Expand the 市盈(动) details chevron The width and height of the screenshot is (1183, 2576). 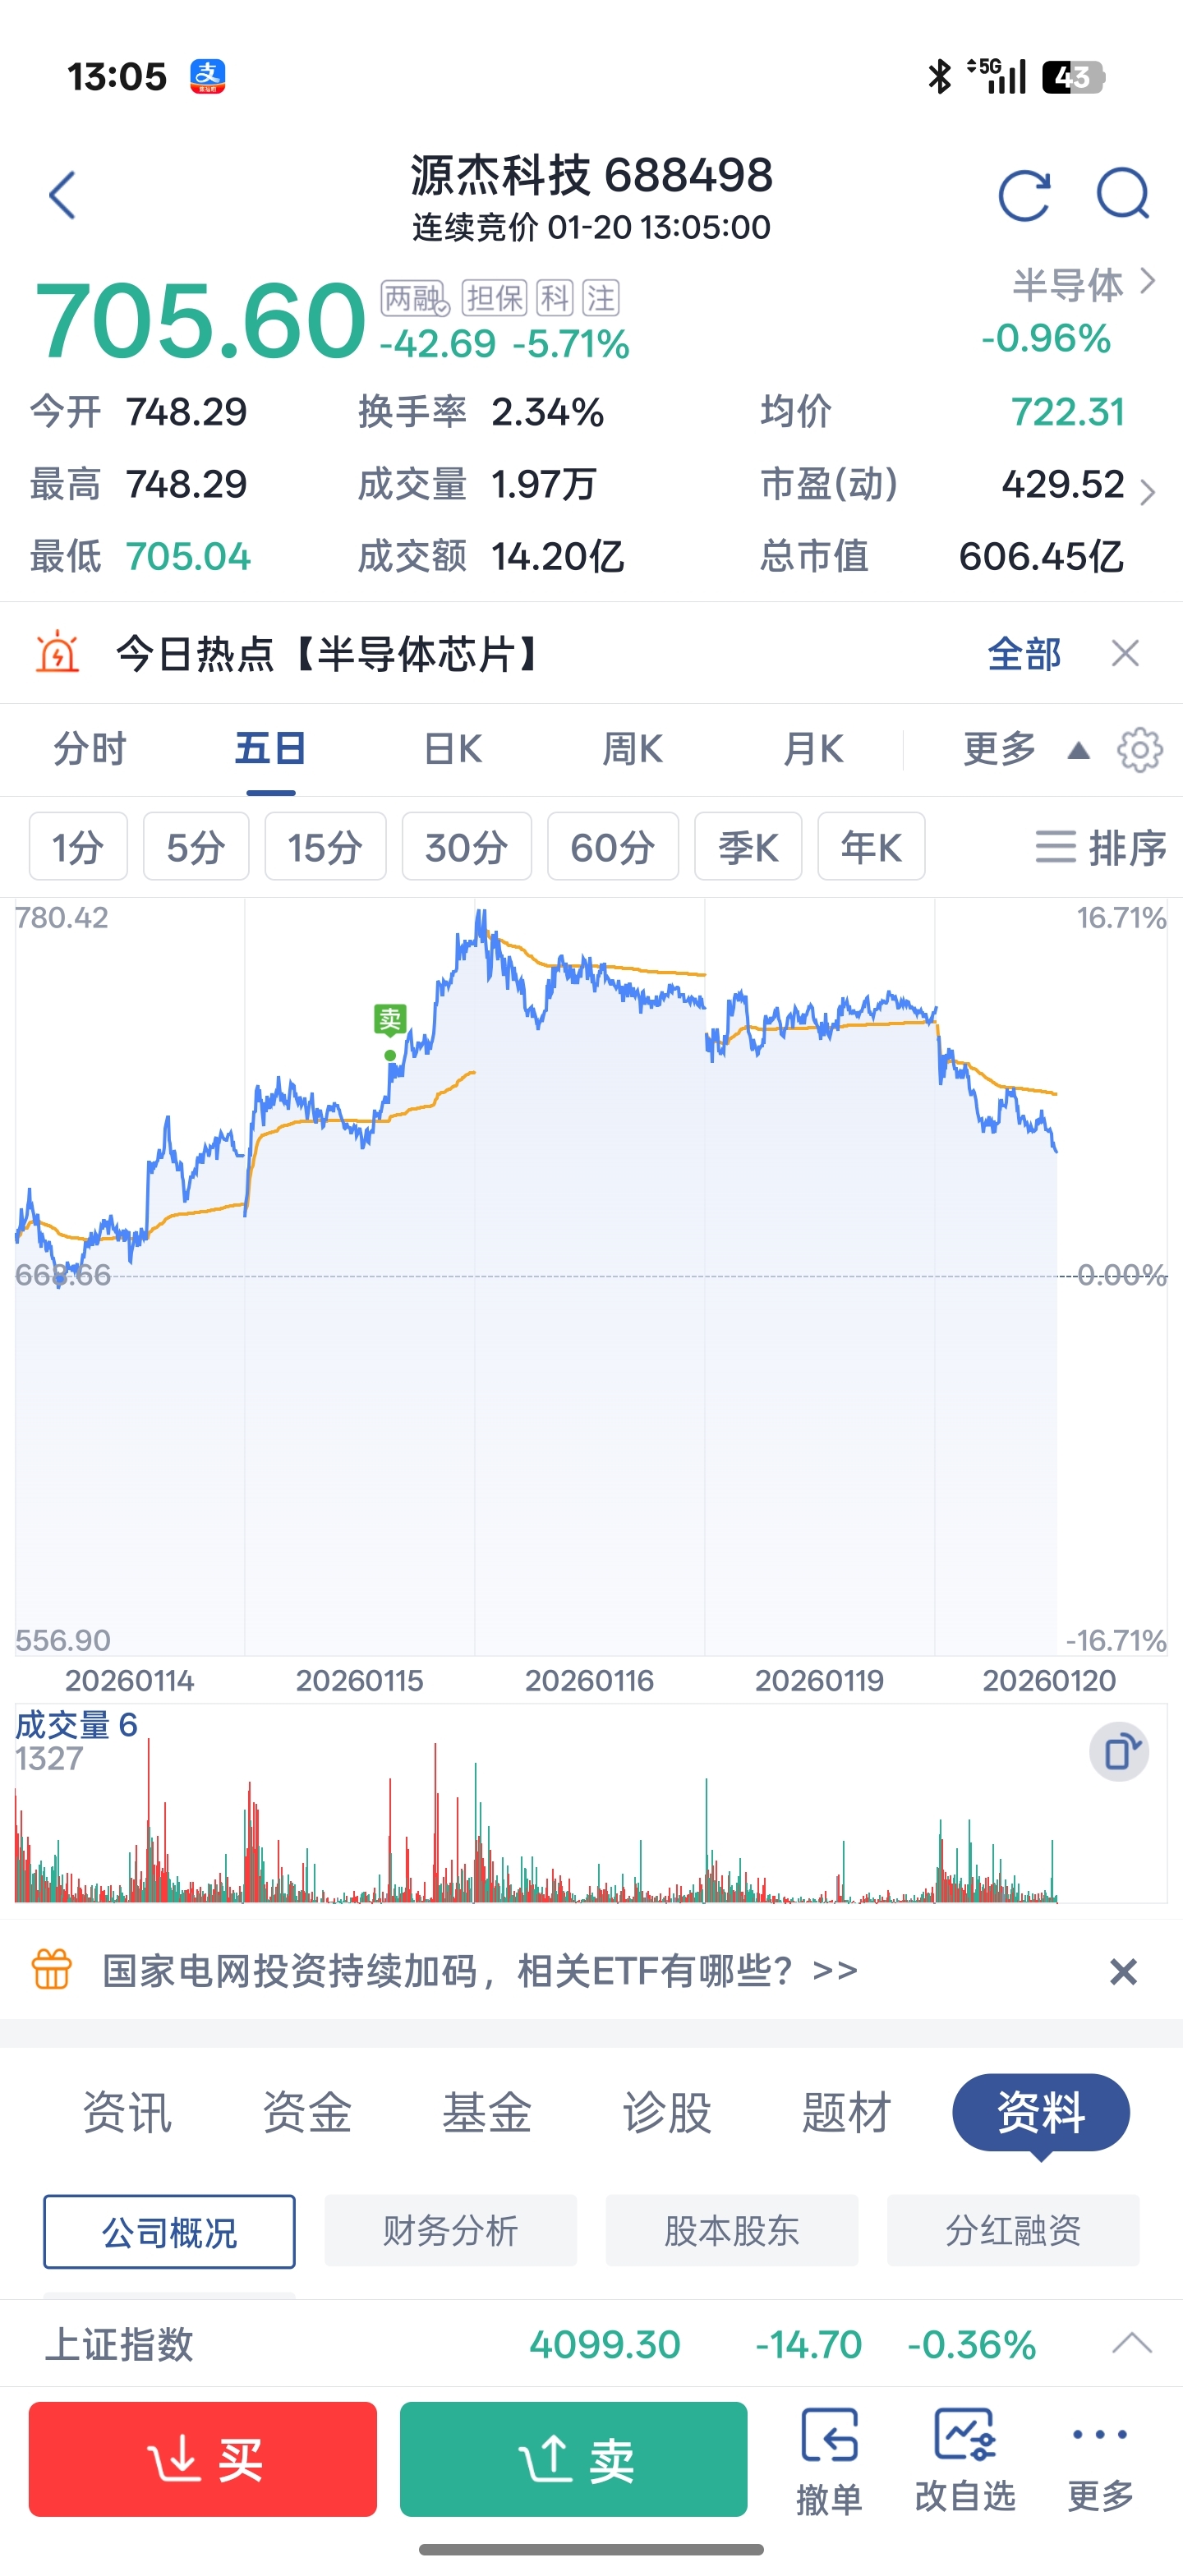point(1147,491)
